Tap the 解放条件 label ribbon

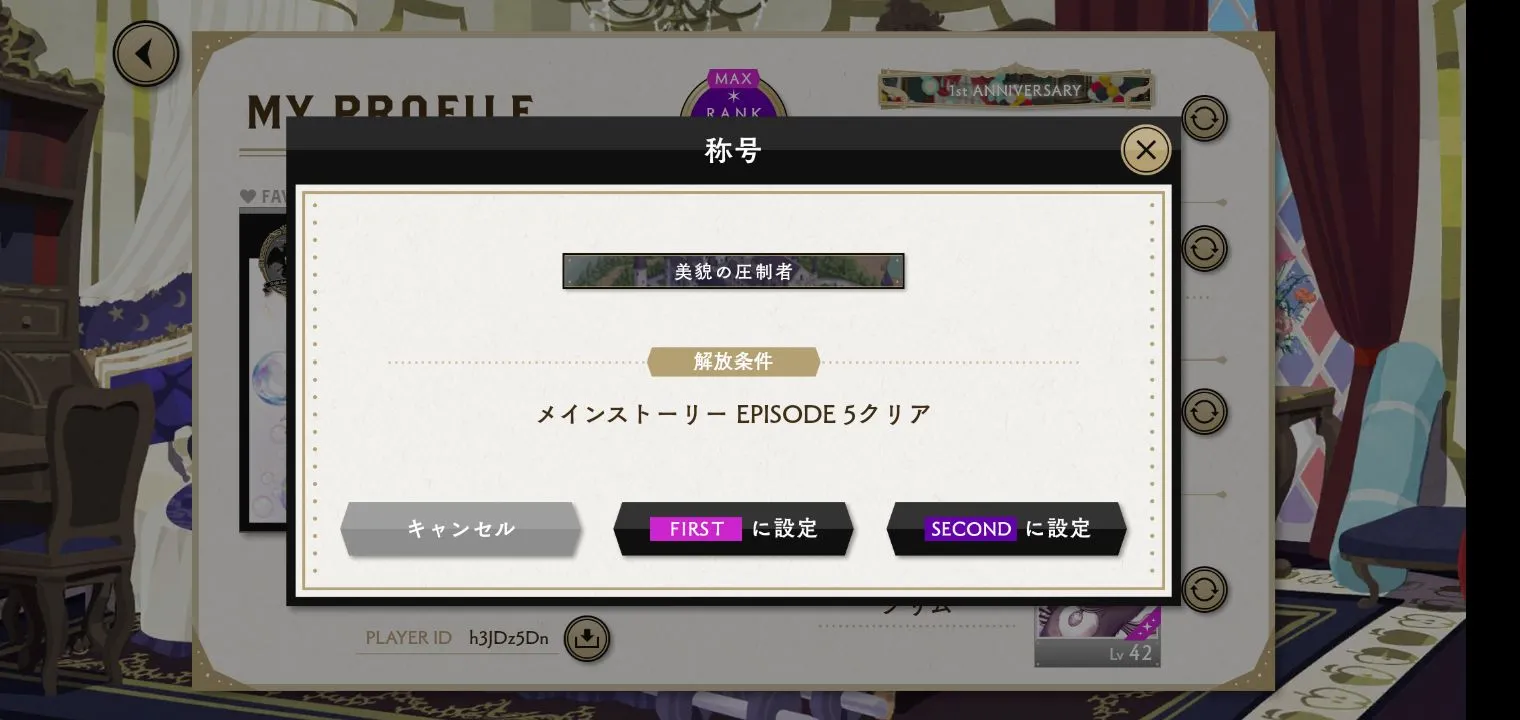[734, 362]
